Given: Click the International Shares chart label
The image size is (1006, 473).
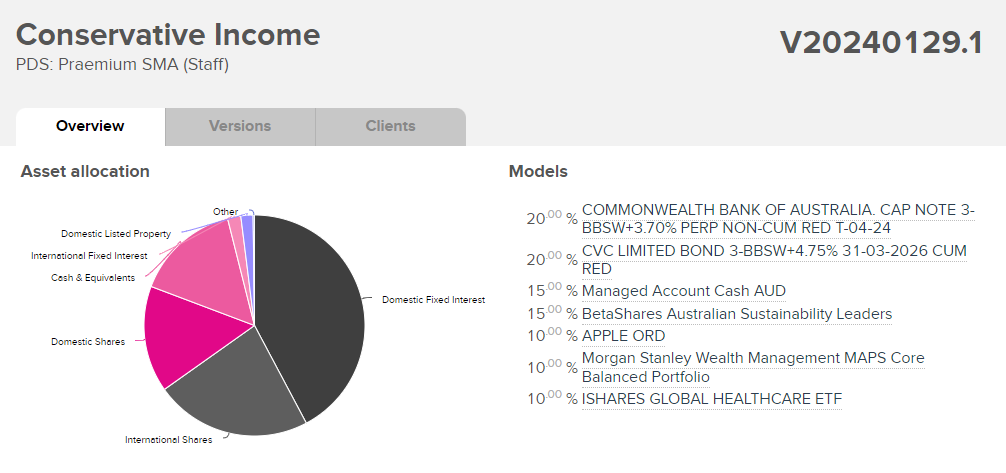Looking at the screenshot, I should pos(168,440).
